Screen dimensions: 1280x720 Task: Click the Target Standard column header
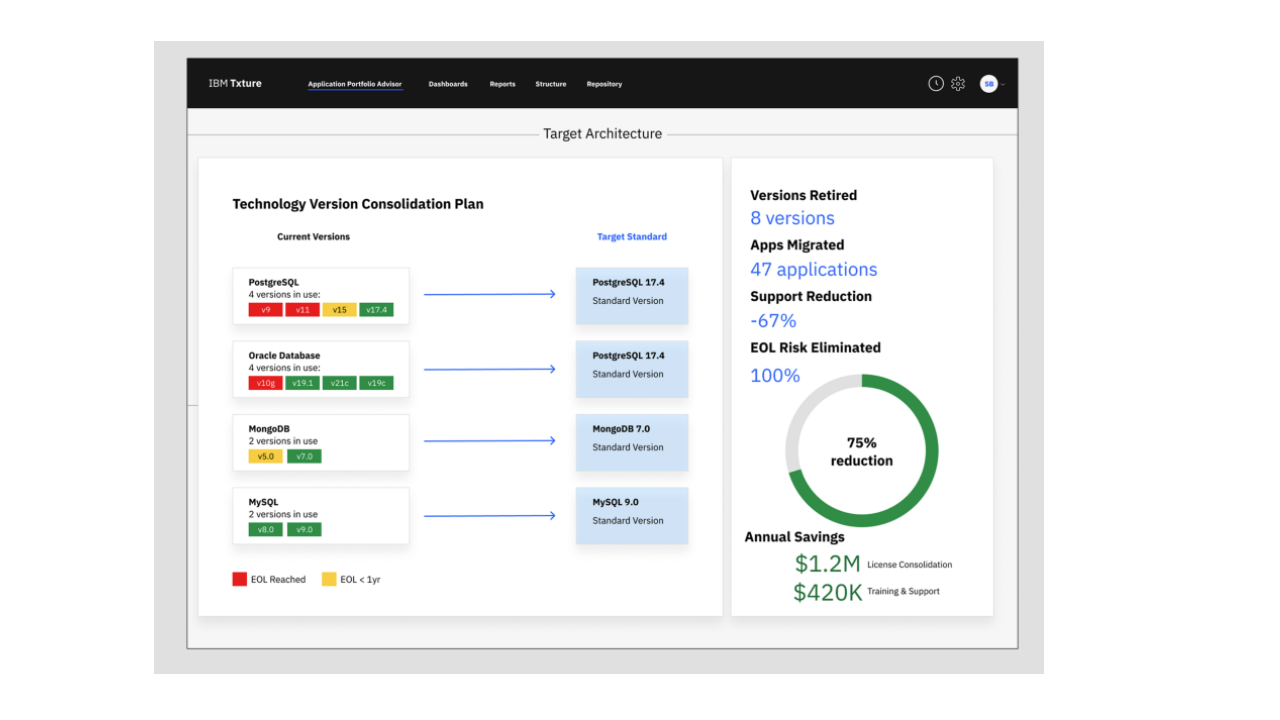632,237
